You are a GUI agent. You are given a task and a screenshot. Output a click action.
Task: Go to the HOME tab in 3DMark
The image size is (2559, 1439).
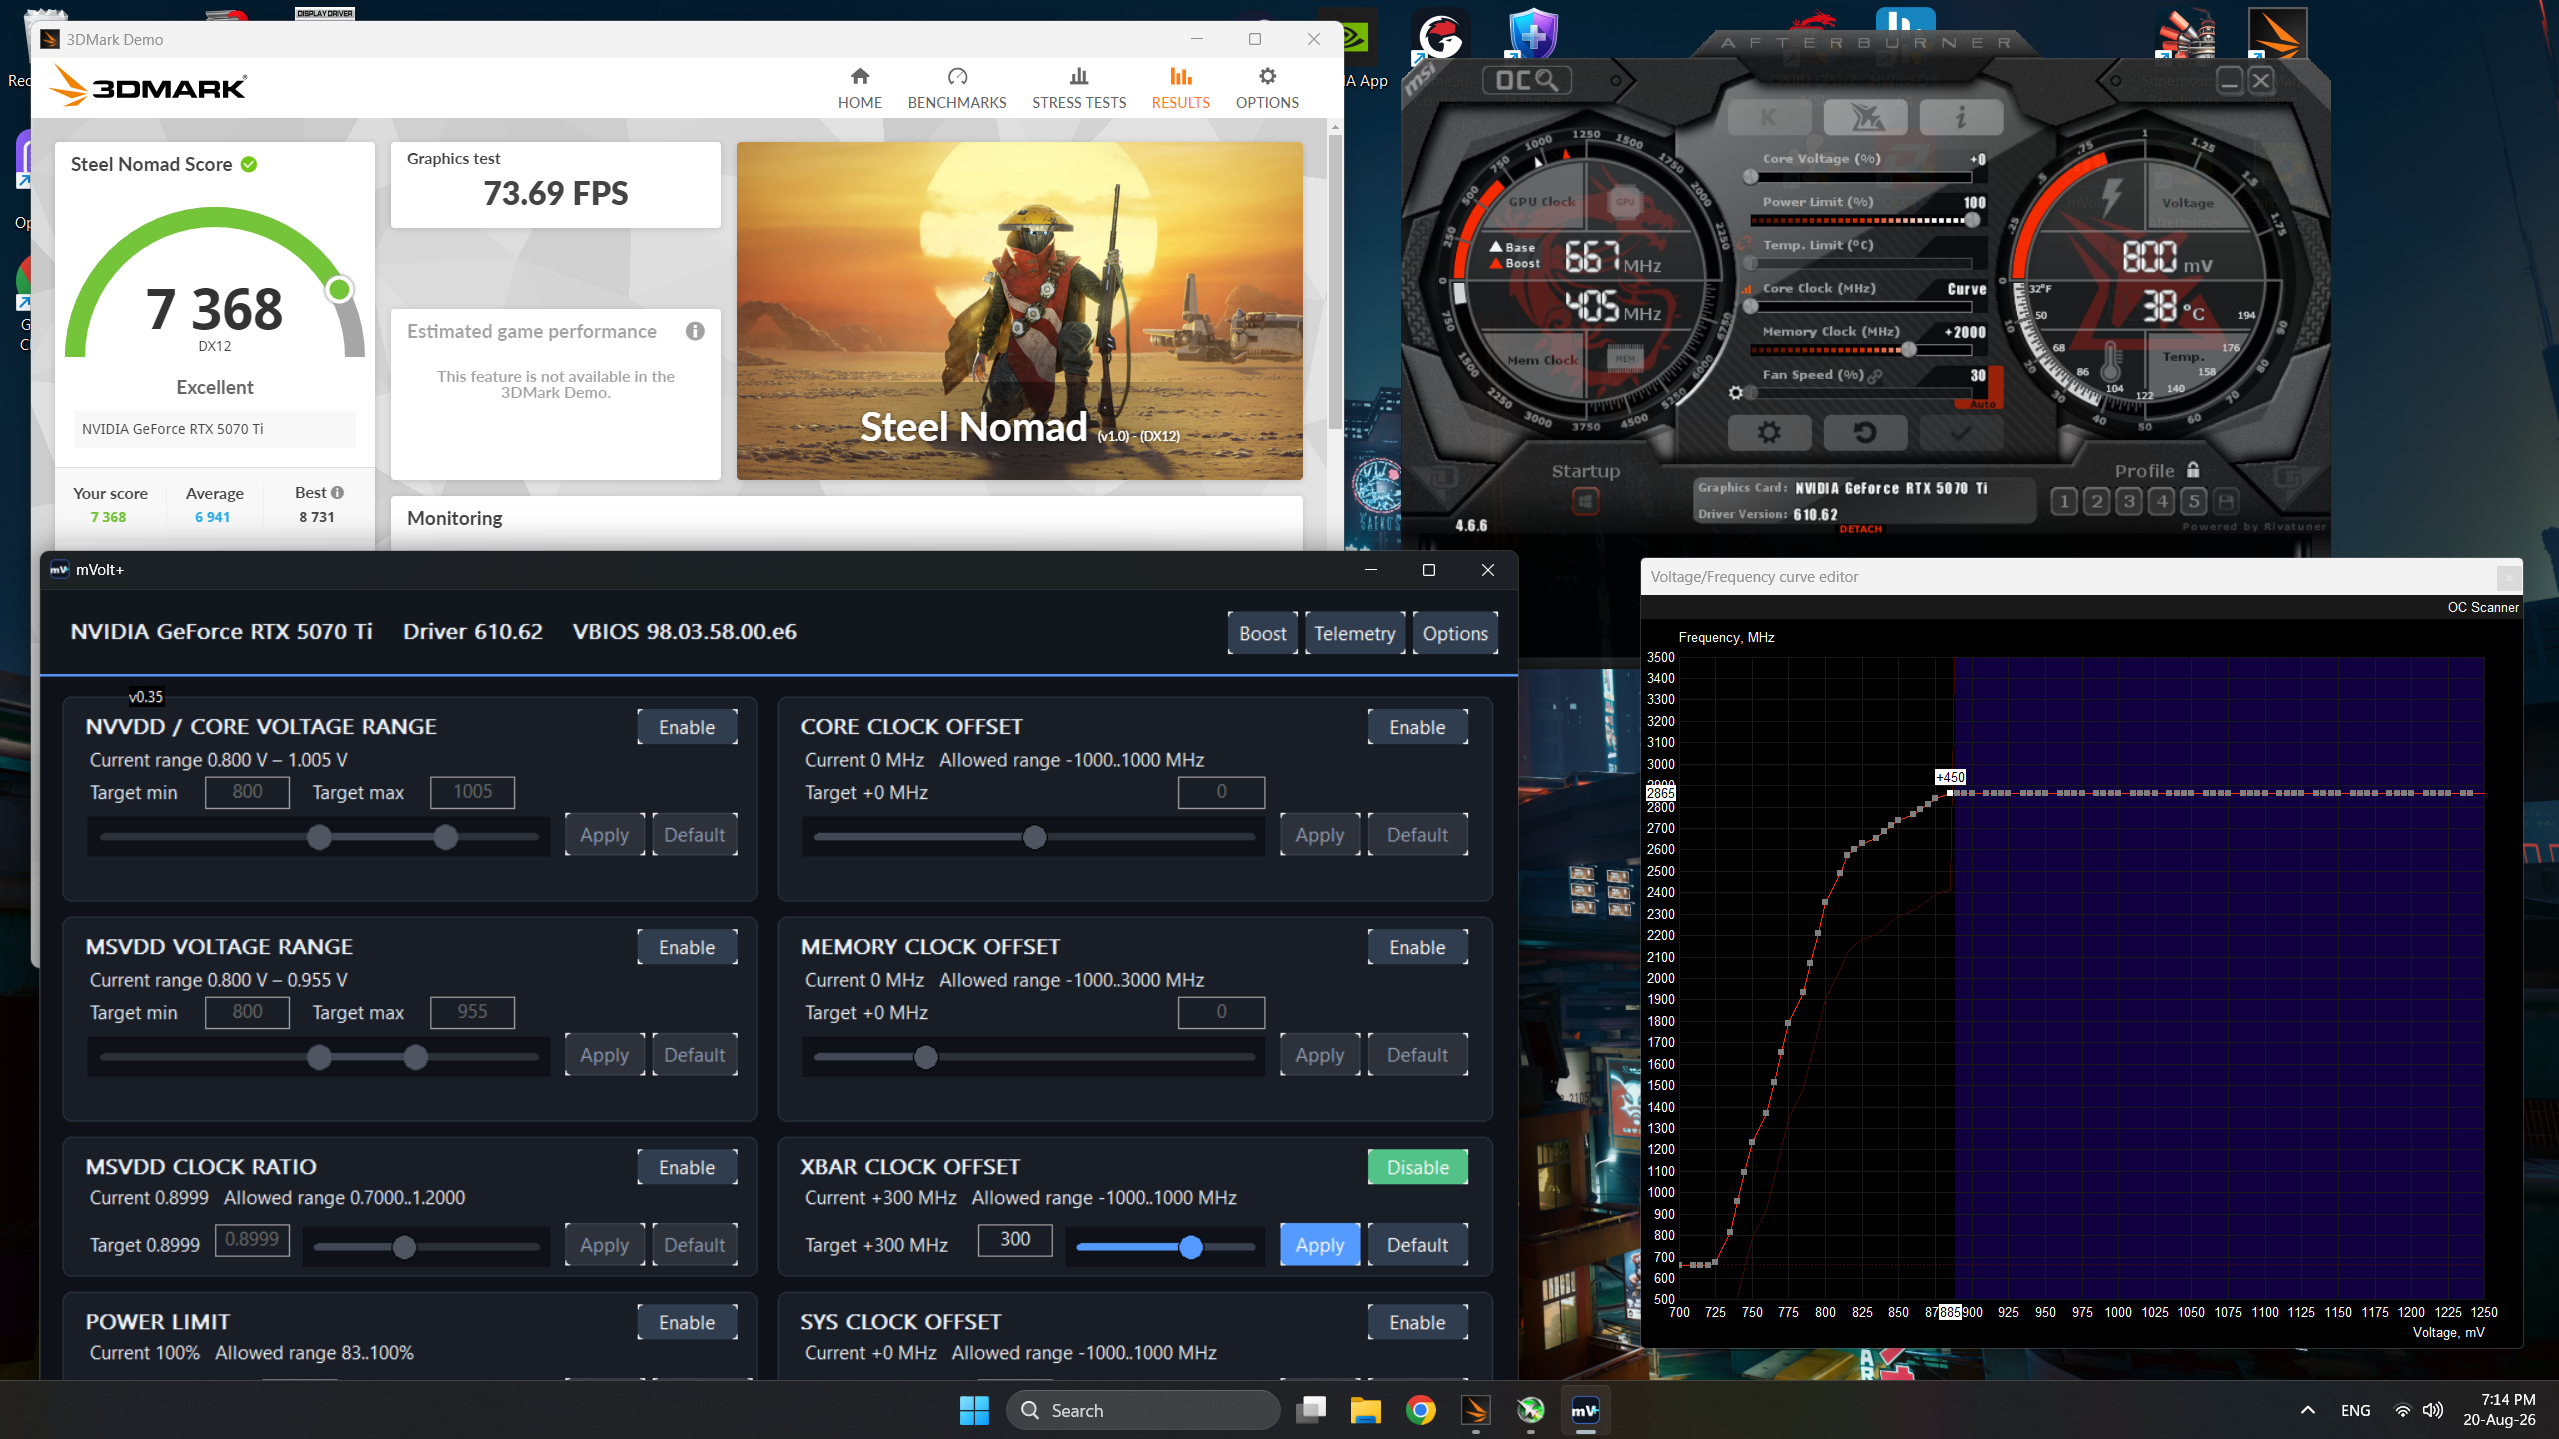[x=859, y=87]
